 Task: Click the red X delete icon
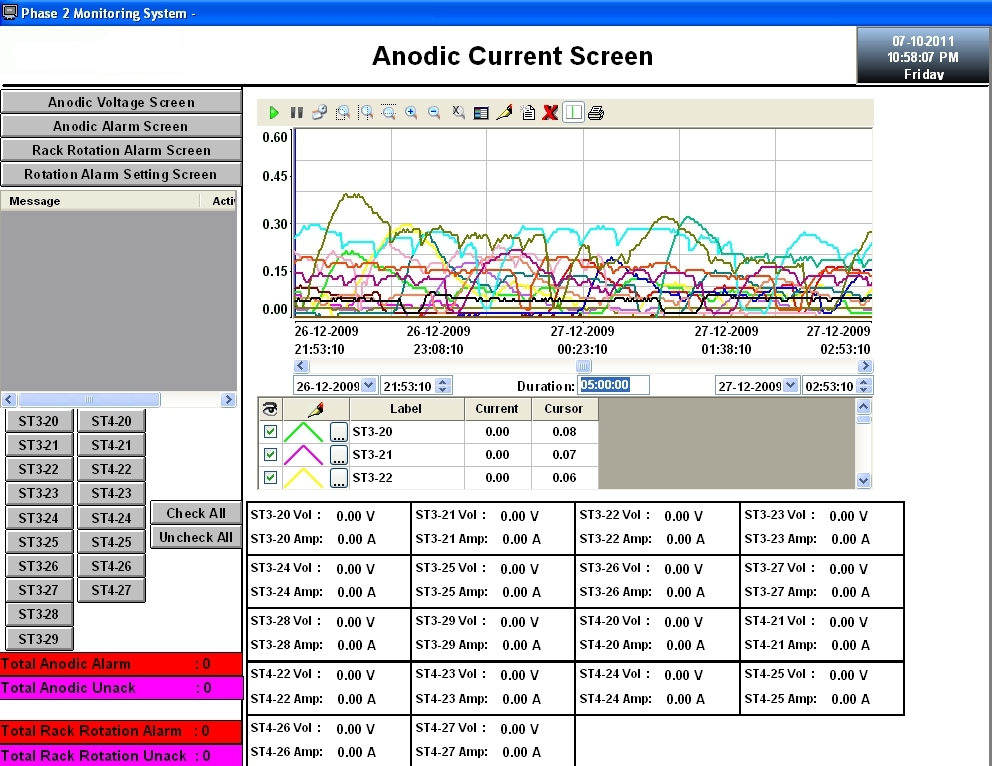550,113
